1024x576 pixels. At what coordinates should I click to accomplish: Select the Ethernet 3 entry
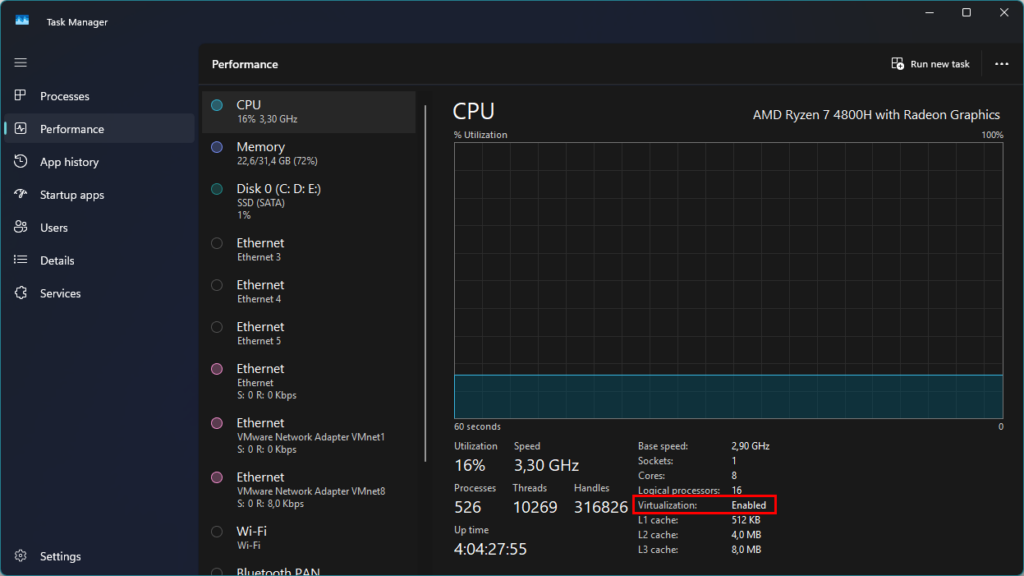click(x=309, y=249)
